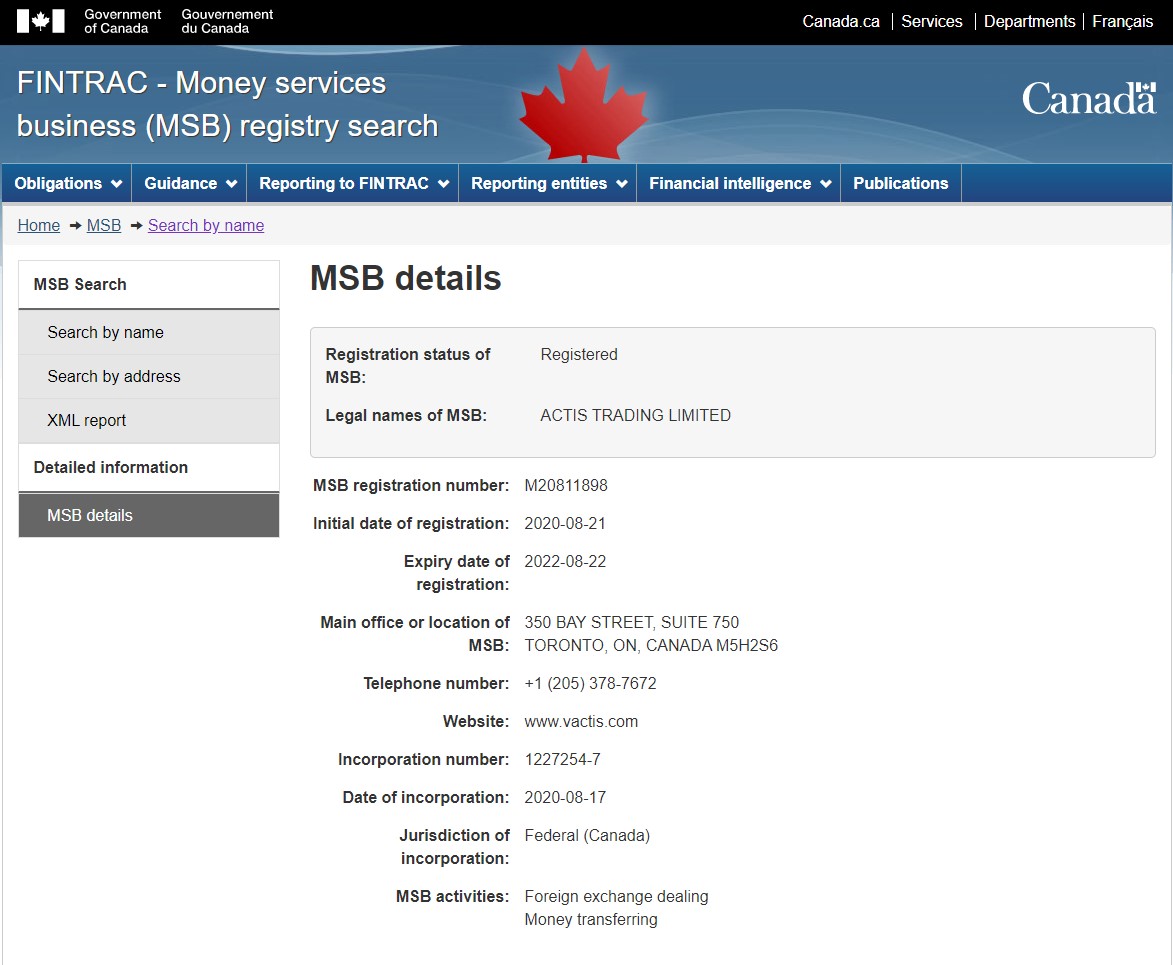Click the FINTRAC MSB registry search title
Image resolution: width=1173 pixels, height=965 pixels.
227,104
